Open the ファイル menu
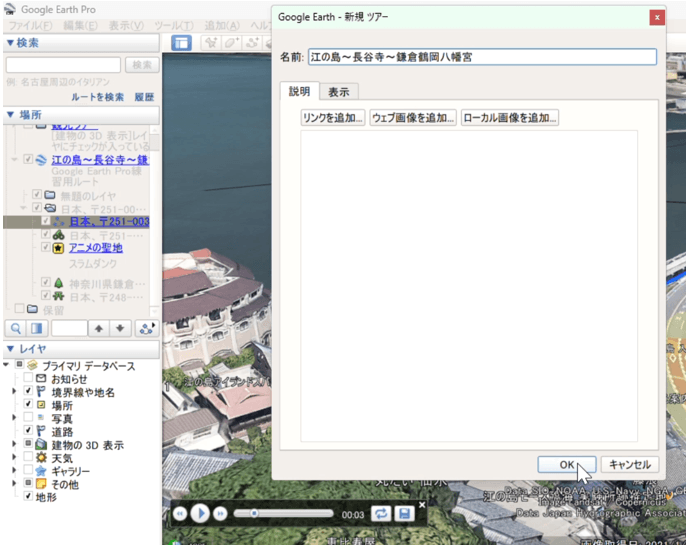686x545 pixels. click(x=30, y=24)
